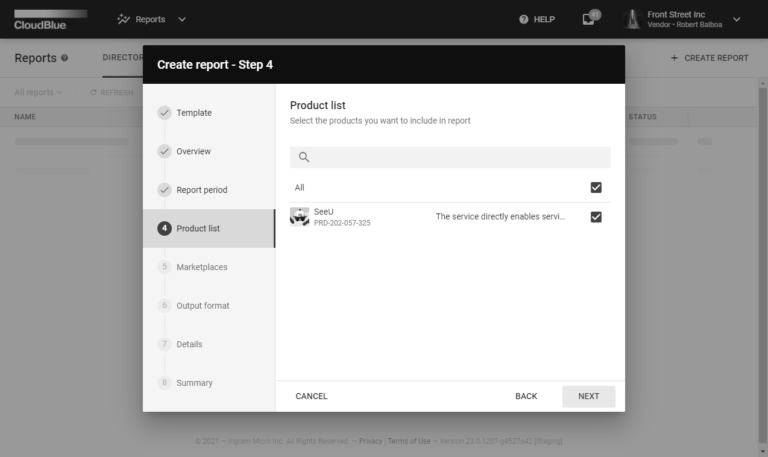
Task: Click the NAME column header
Action: 25,117
